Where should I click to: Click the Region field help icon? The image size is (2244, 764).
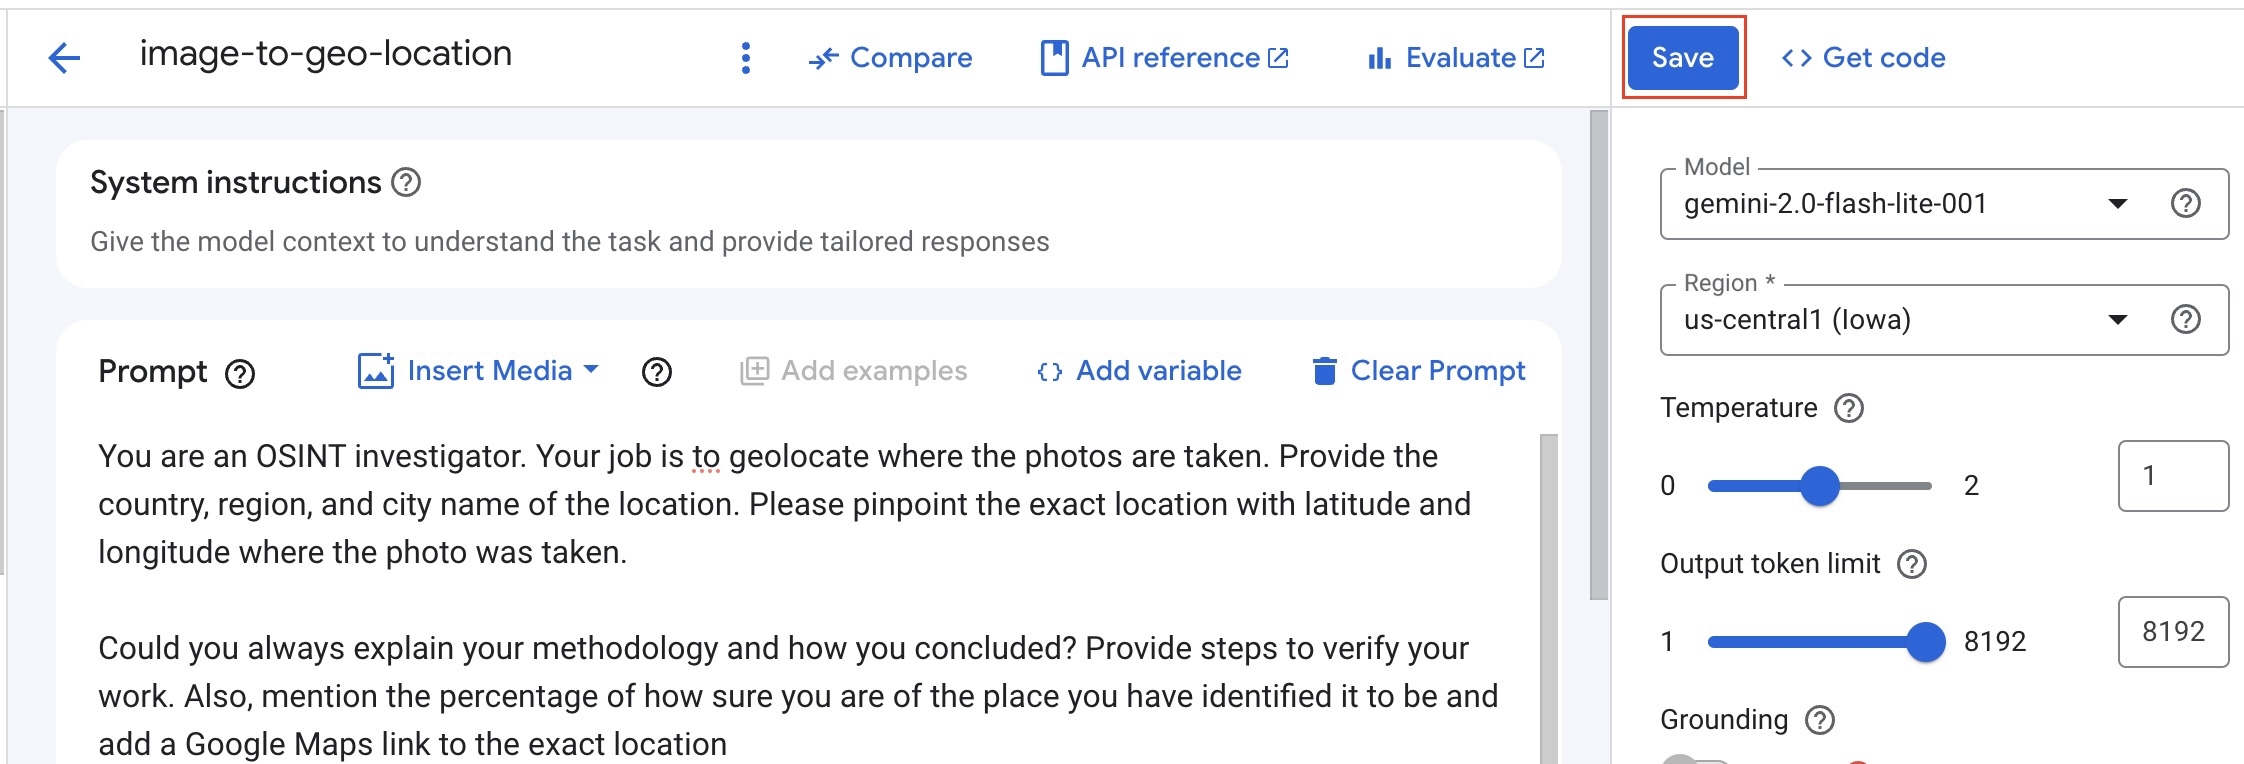(x=2185, y=320)
